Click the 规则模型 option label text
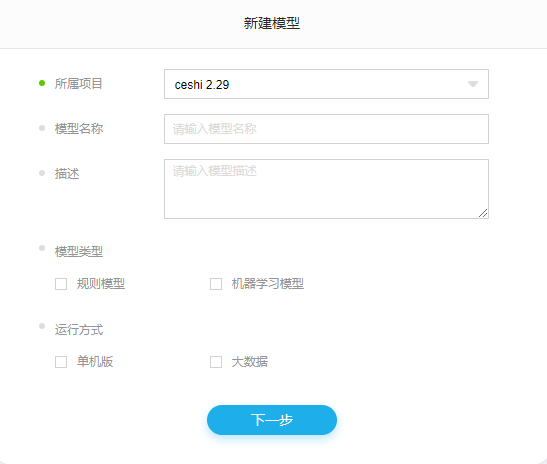Image resolution: width=547 pixels, height=464 pixels. tap(101, 284)
